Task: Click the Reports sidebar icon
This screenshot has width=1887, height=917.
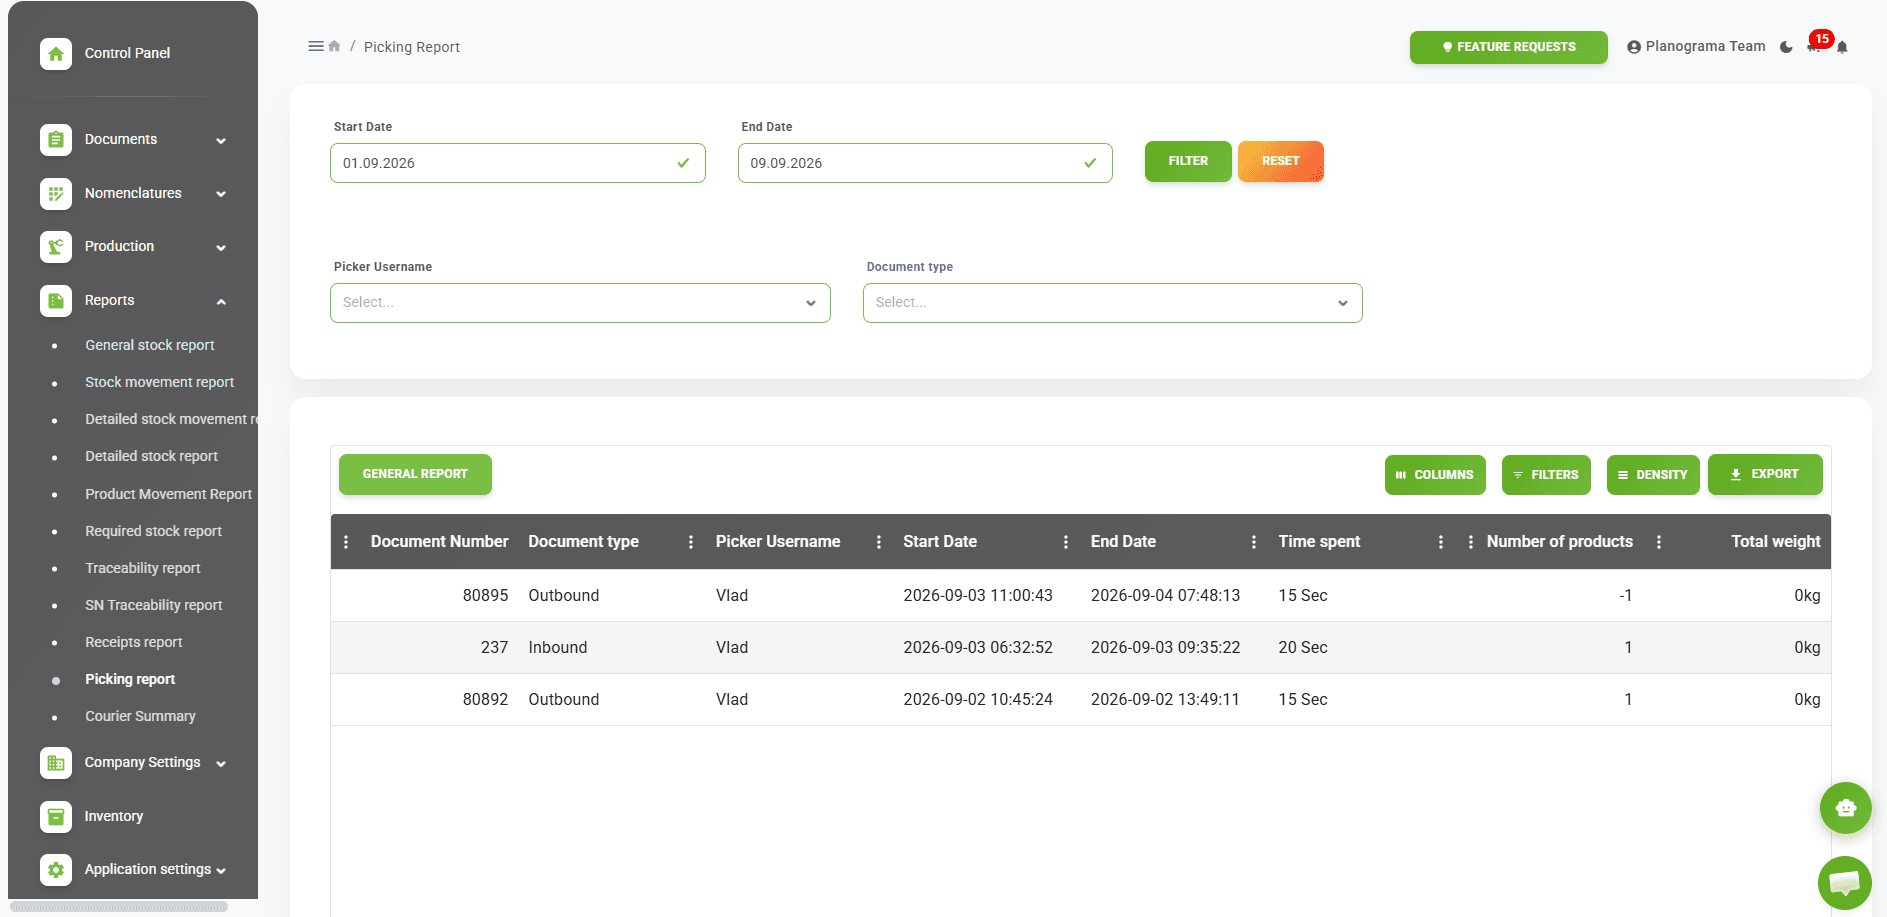Action: pos(56,301)
